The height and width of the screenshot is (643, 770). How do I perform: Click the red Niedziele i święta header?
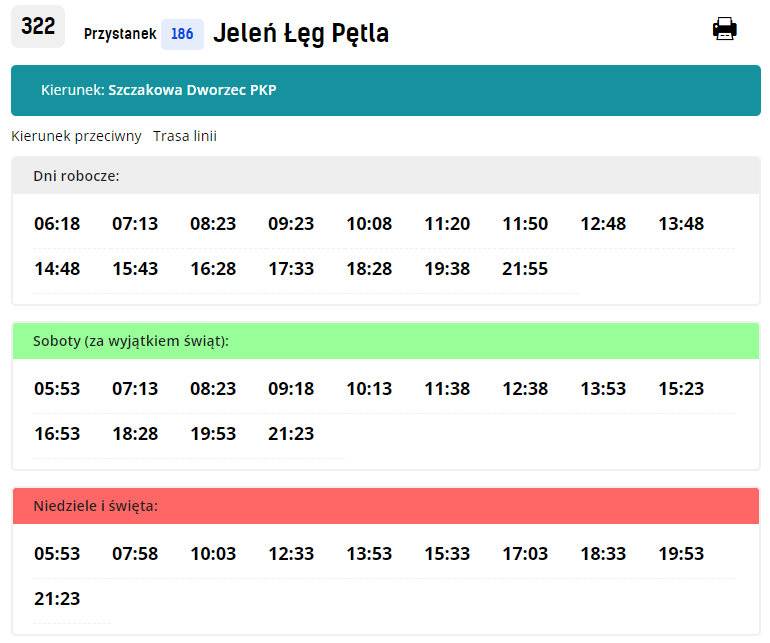point(386,506)
